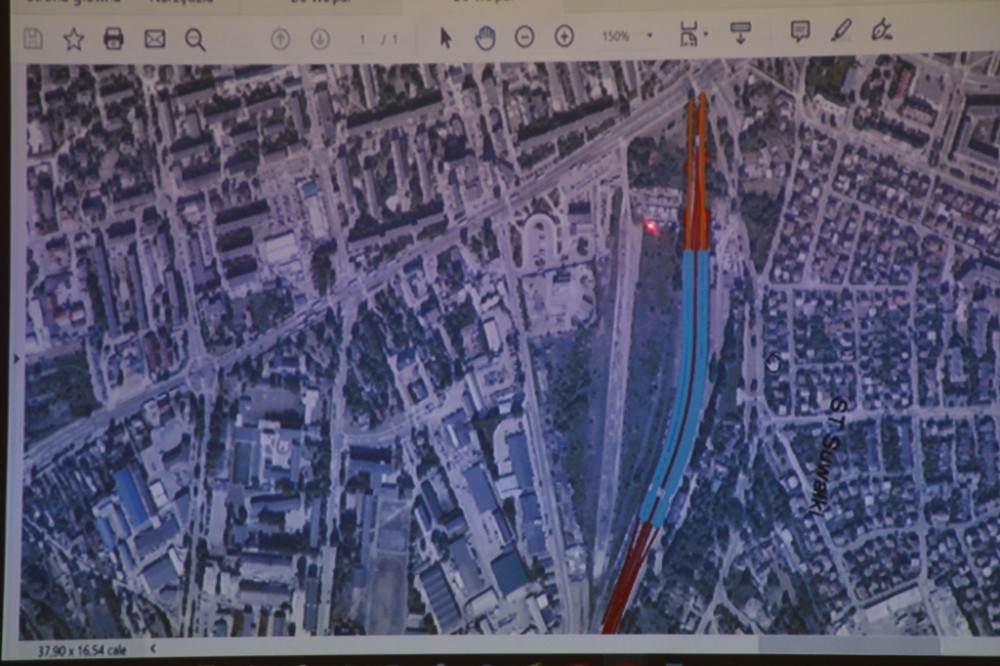The image size is (1000, 666).
Task: Open the 150% zoom level dropdown
Action: [x=649, y=36]
